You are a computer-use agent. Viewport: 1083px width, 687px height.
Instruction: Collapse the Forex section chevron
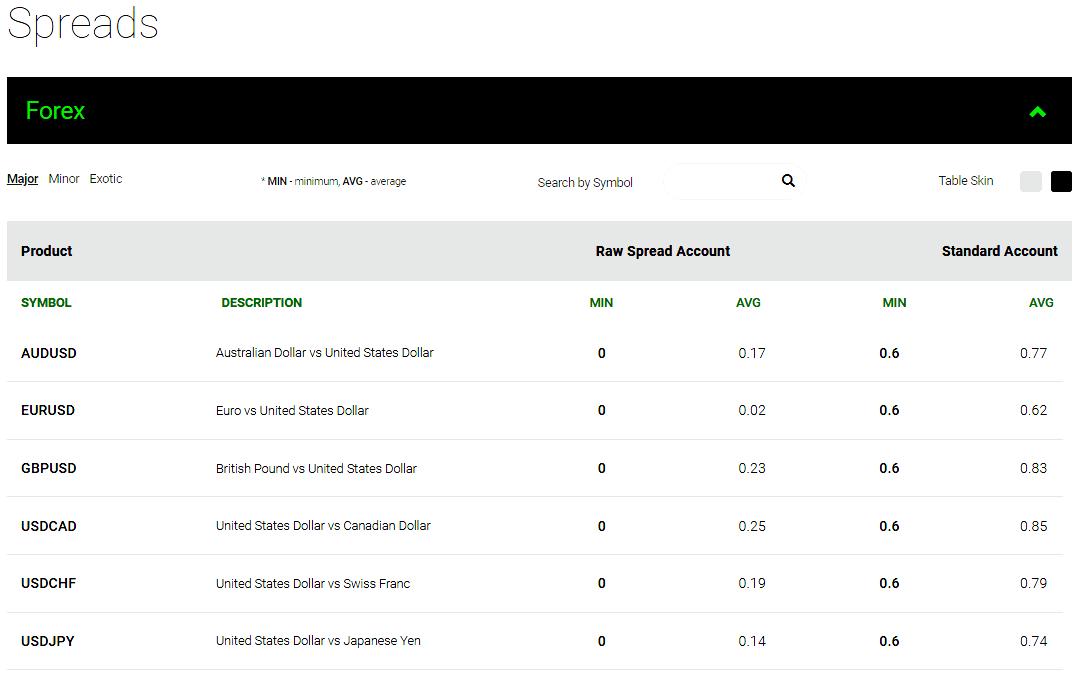pyautogui.click(x=1037, y=112)
